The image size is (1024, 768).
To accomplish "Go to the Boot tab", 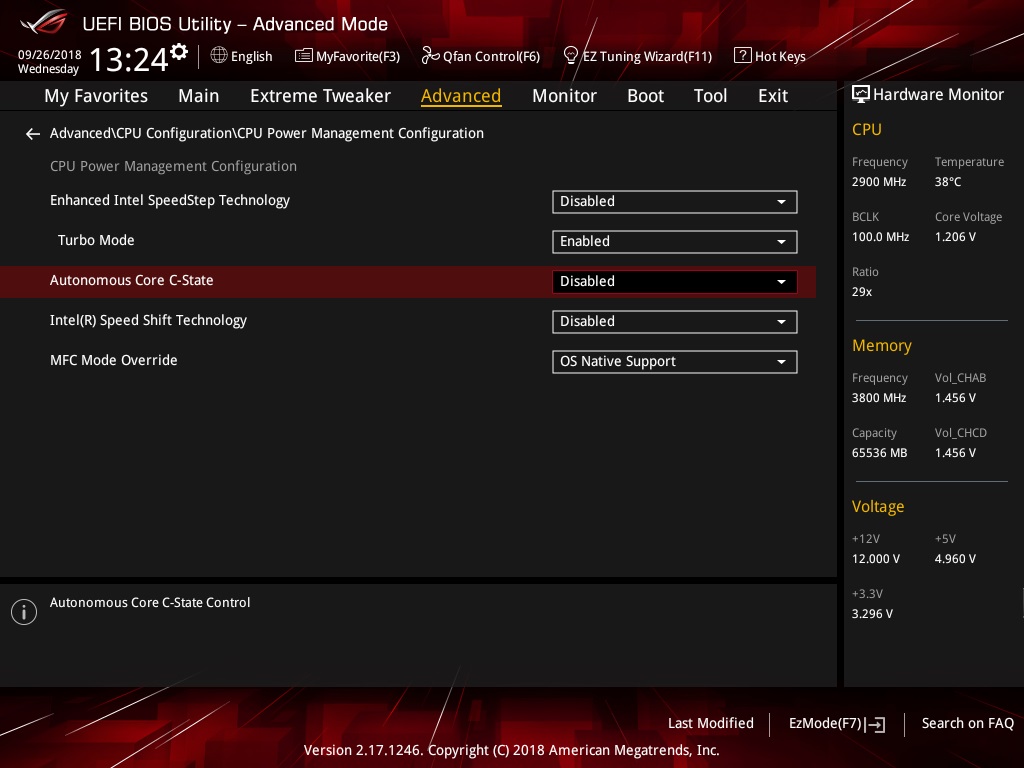I will pyautogui.click(x=645, y=96).
